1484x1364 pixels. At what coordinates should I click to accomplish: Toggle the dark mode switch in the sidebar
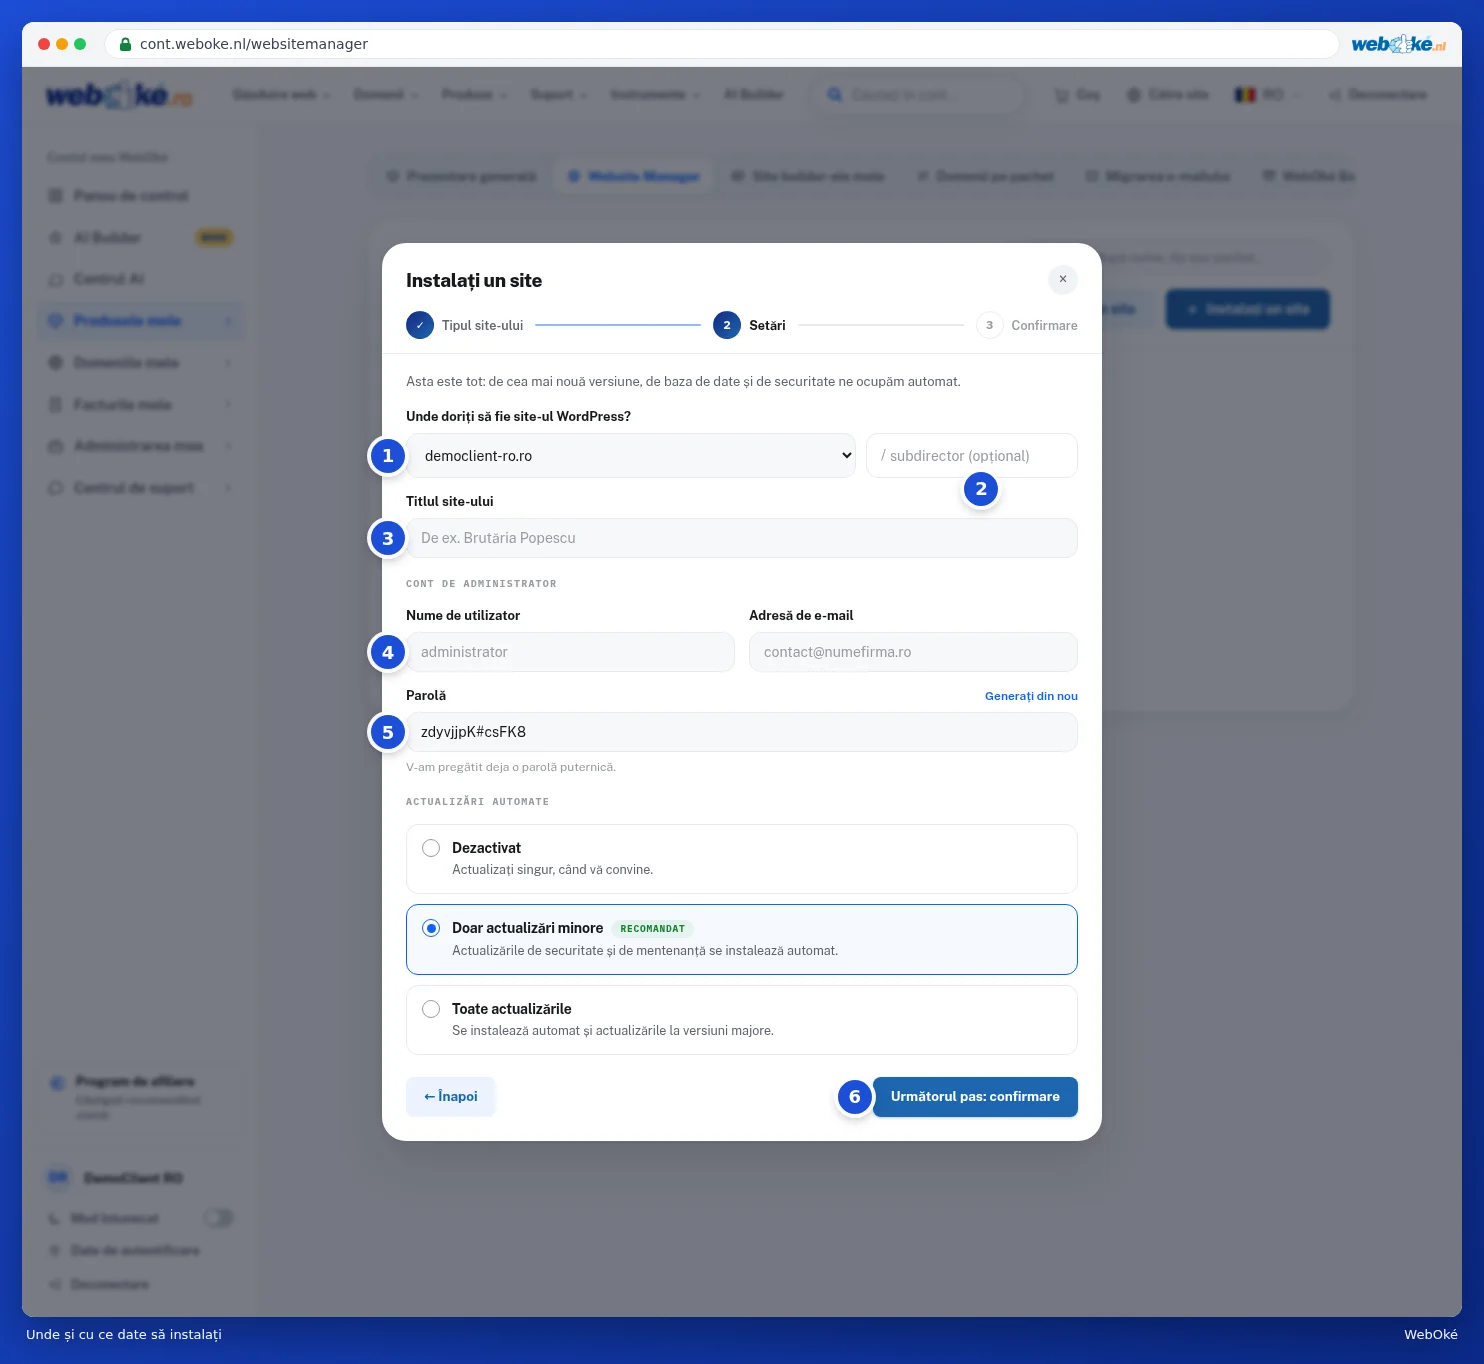(x=218, y=1218)
